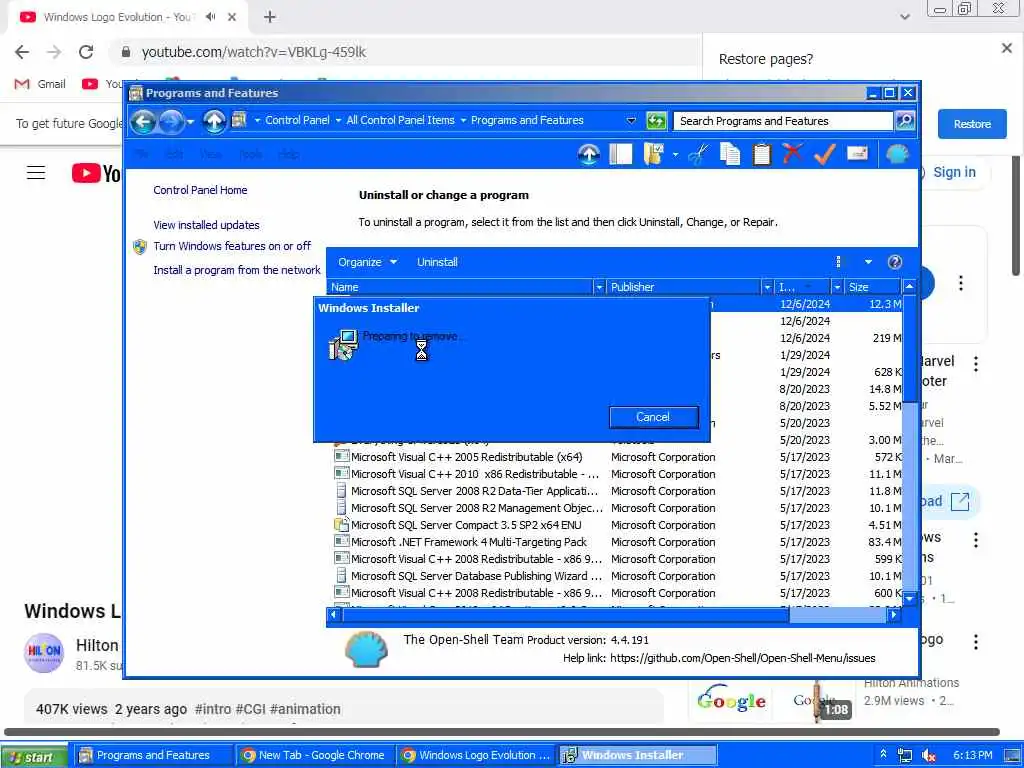This screenshot has width=1024, height=768.
Task: Open Turn Windows features on or off link
Action: tap(232, 246)
